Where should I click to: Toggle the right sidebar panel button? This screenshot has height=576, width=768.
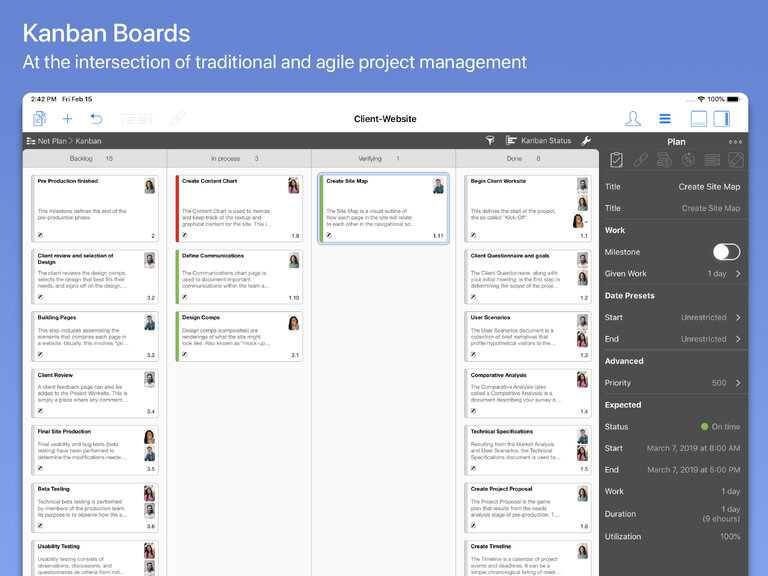point(721,119)
